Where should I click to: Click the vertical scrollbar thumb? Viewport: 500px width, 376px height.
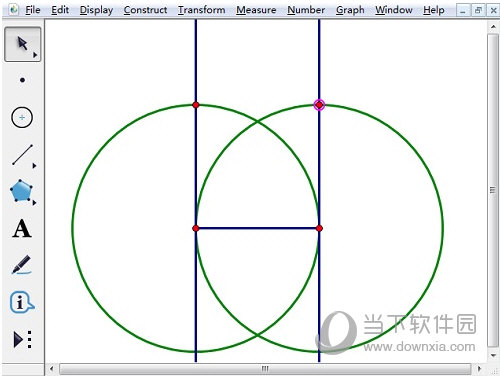(493, 190)
